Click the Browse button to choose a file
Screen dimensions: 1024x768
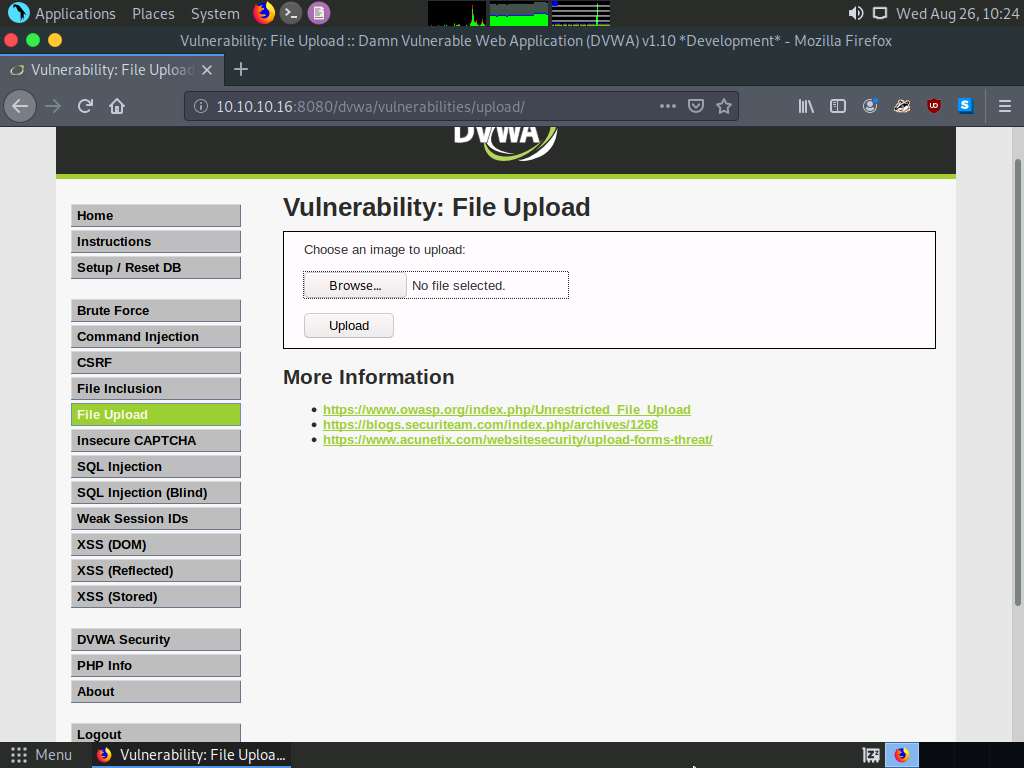[354, 285]
